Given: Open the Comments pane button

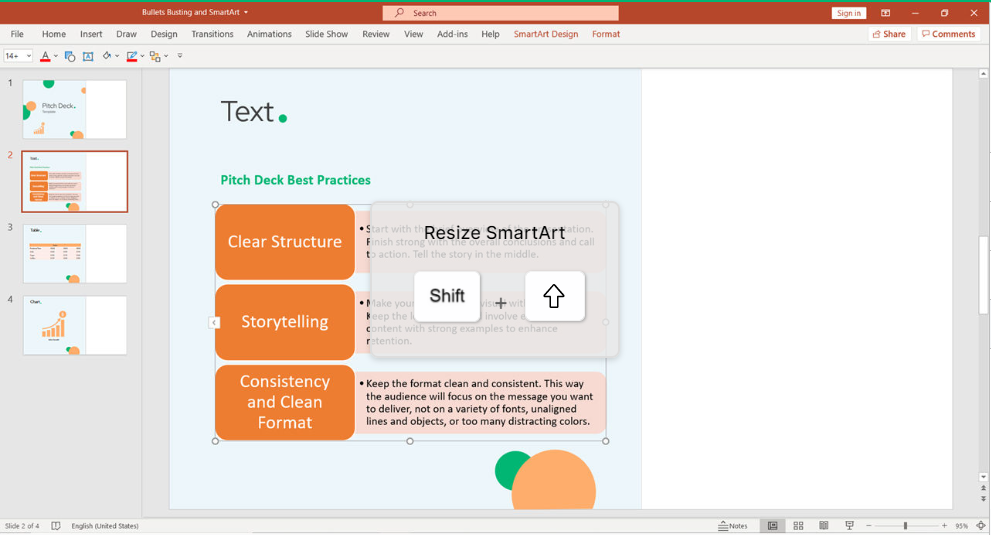Looking at the screenshot, I should tap(949, 34).
